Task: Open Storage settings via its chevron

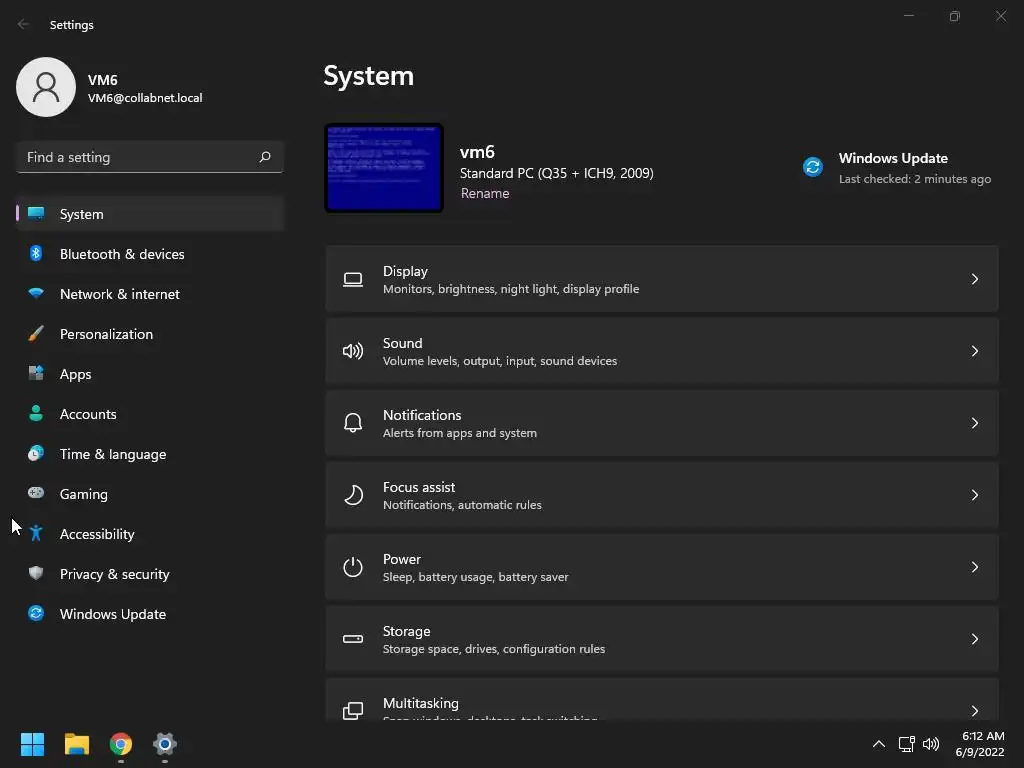Action: coord(974,639)
